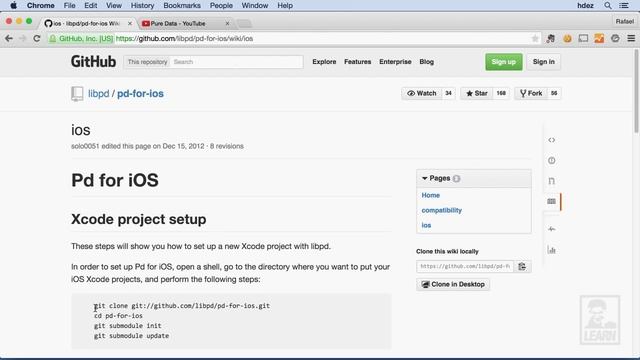
Task: Open a new tab button
Action: (244, 24)
